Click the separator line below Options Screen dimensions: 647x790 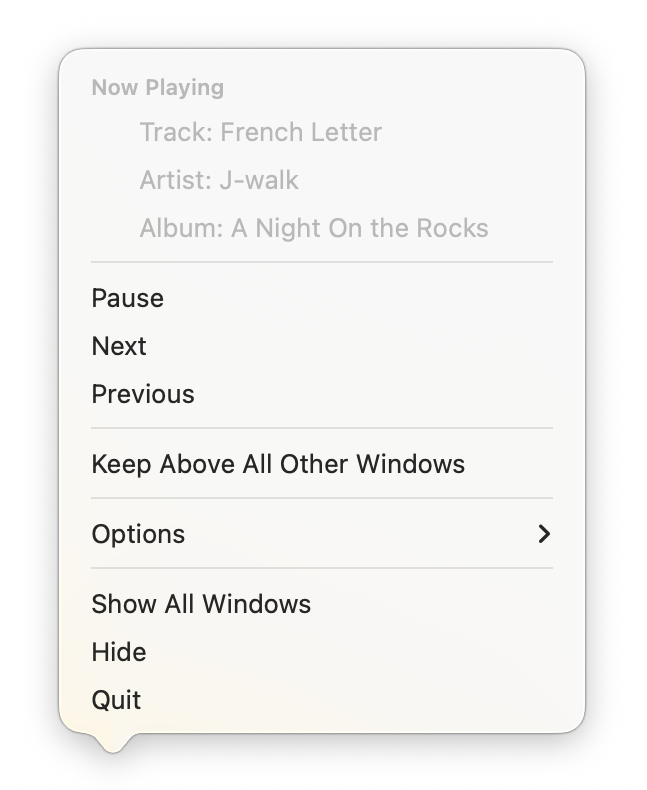[322, 568]
